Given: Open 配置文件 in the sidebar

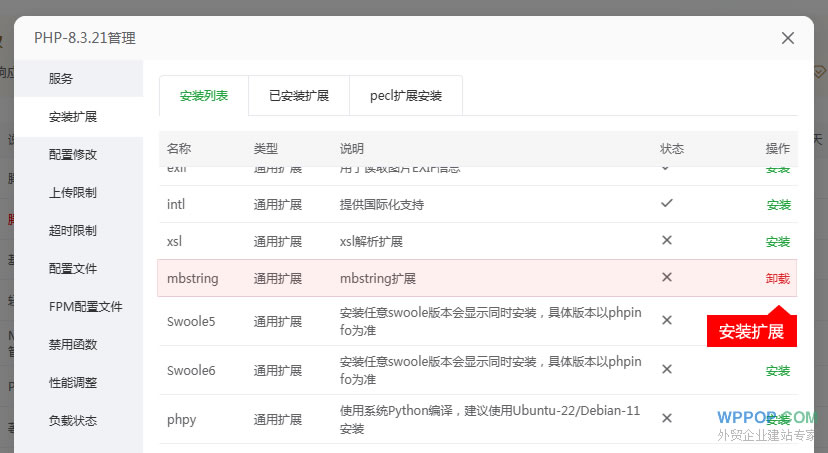Looking at the screenshot, I should click(x=79, y=269).
